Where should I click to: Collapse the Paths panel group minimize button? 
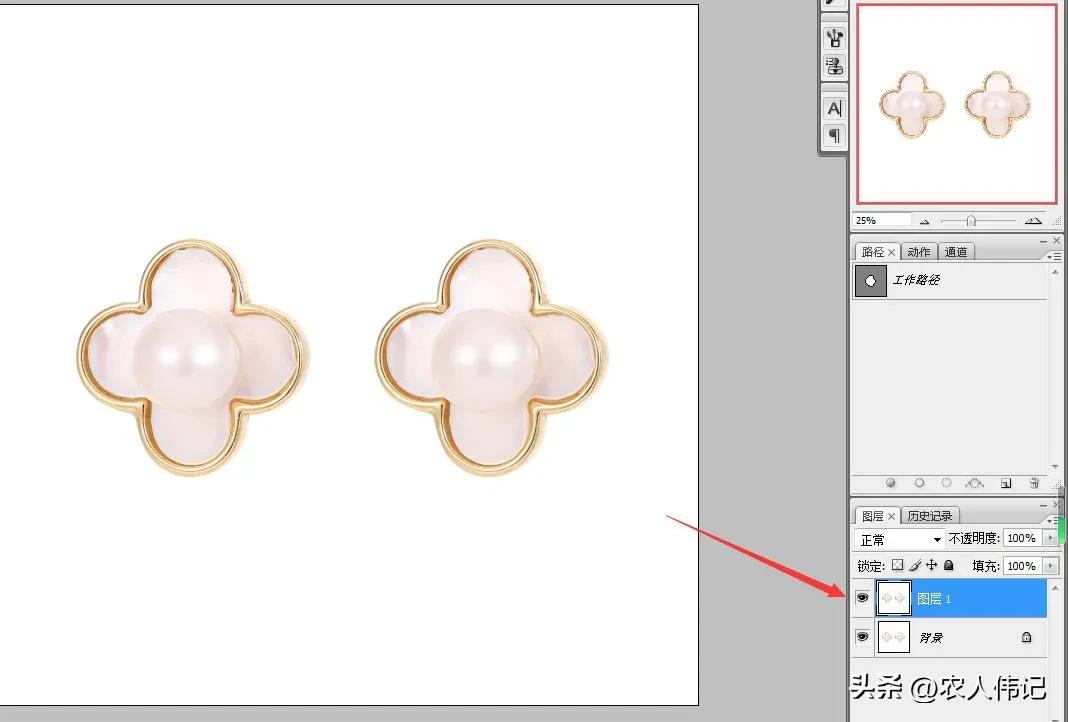[1043, 241]
